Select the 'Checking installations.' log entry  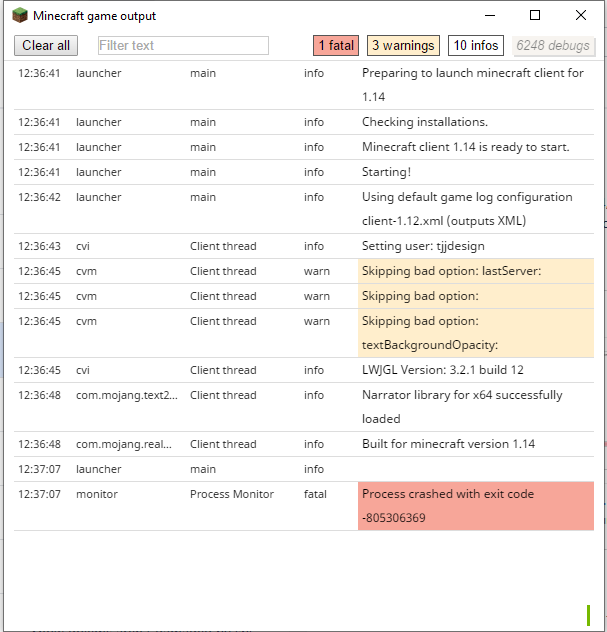425,122
